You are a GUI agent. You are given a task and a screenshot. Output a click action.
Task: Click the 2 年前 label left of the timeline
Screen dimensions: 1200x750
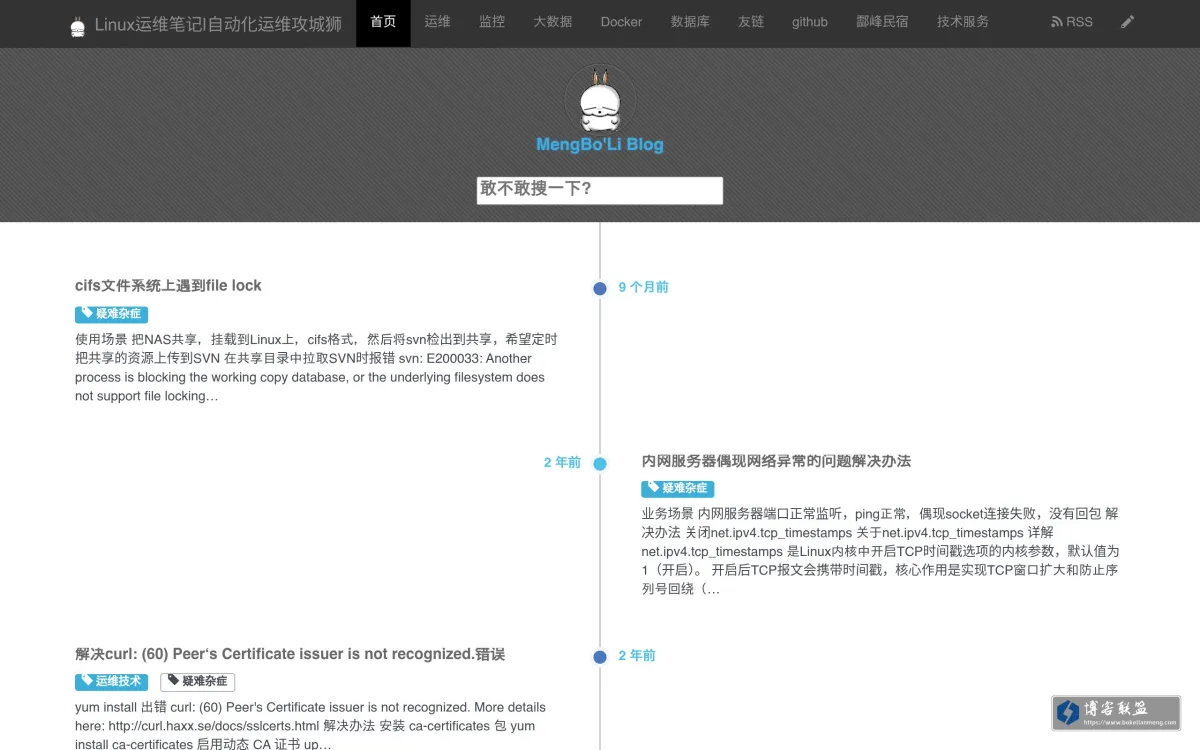tap(562, 463)
